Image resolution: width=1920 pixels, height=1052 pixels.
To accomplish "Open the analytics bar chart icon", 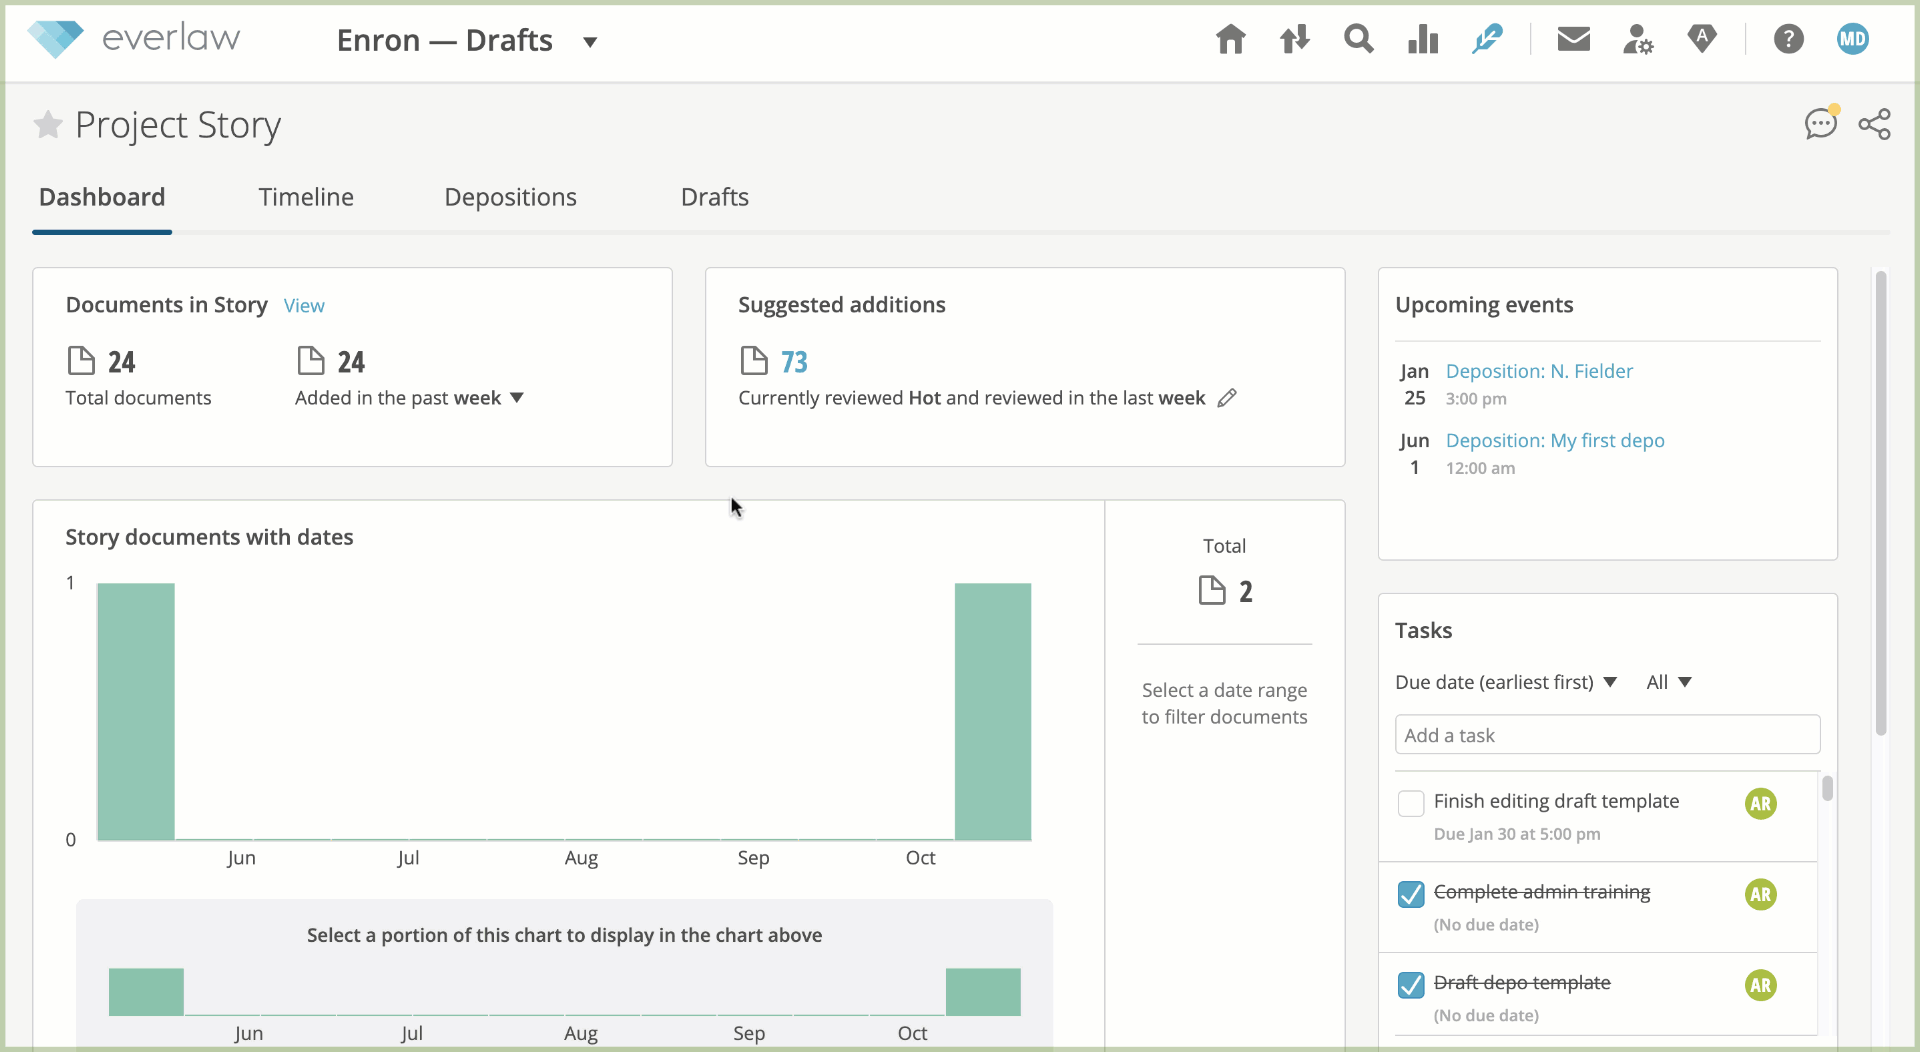I will (x=1422, y=39).
